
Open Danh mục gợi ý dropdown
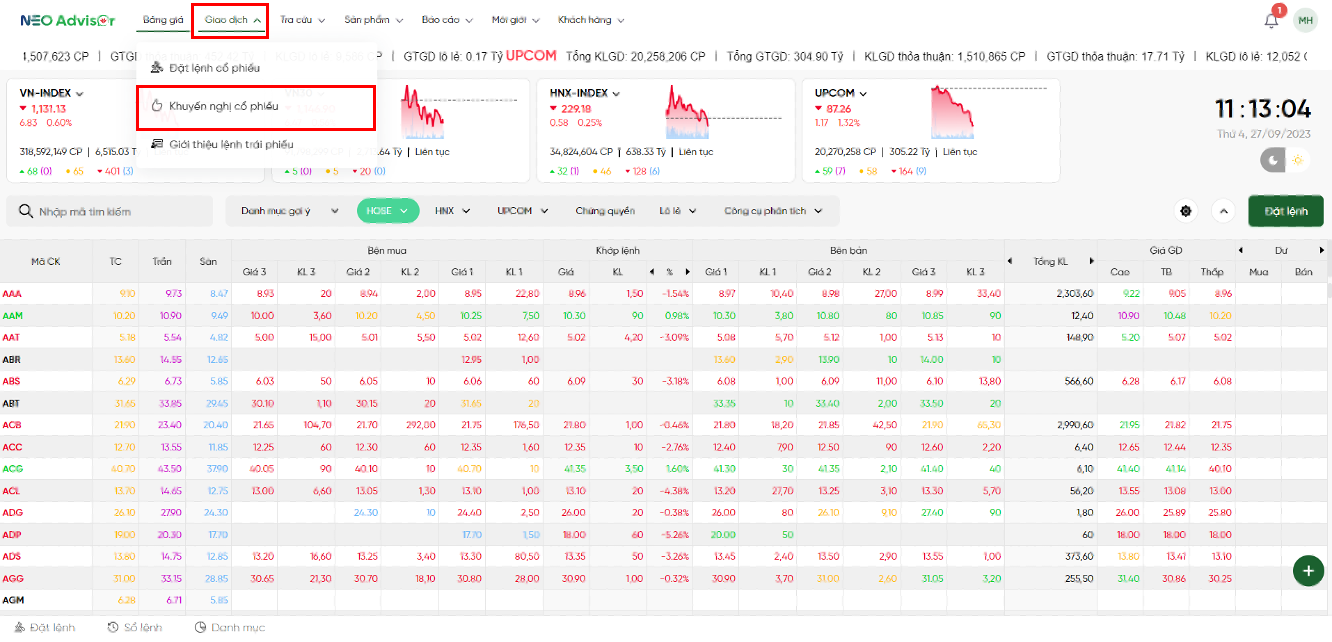(x=283, y=211)
